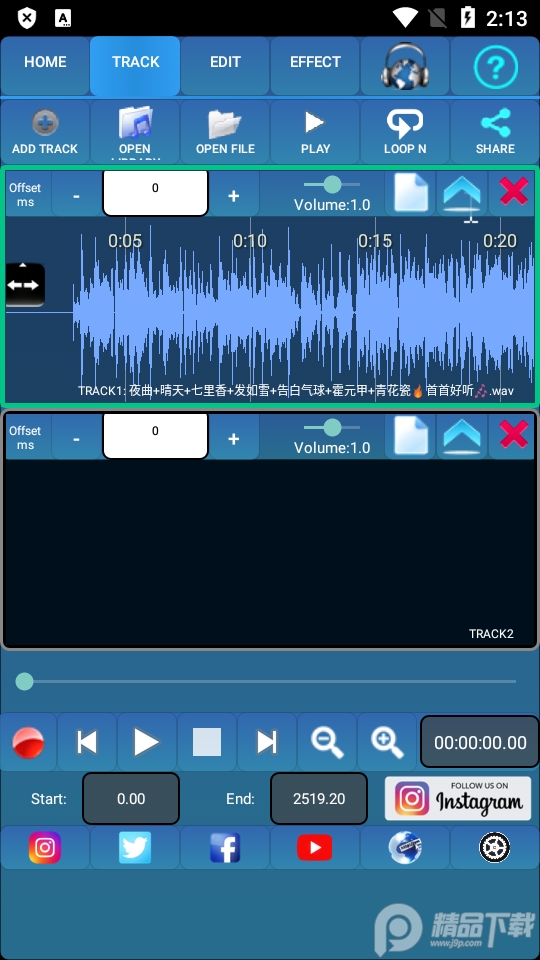Click Track 1 offset ms field

coord(156,193)
